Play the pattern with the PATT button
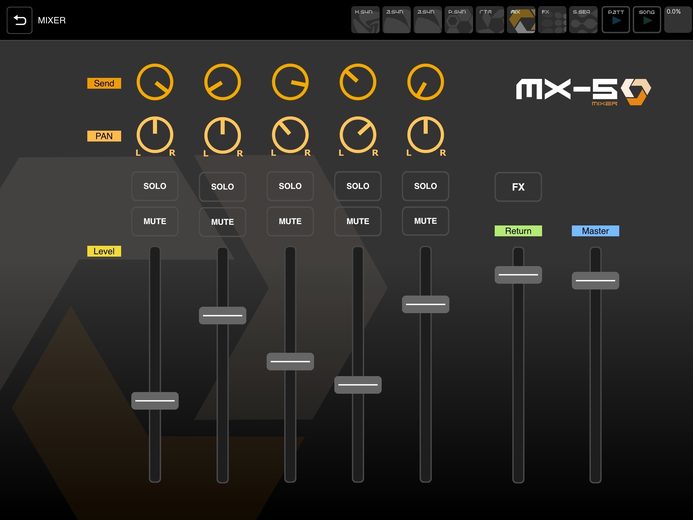693x520 pixels. coord(616,20)
